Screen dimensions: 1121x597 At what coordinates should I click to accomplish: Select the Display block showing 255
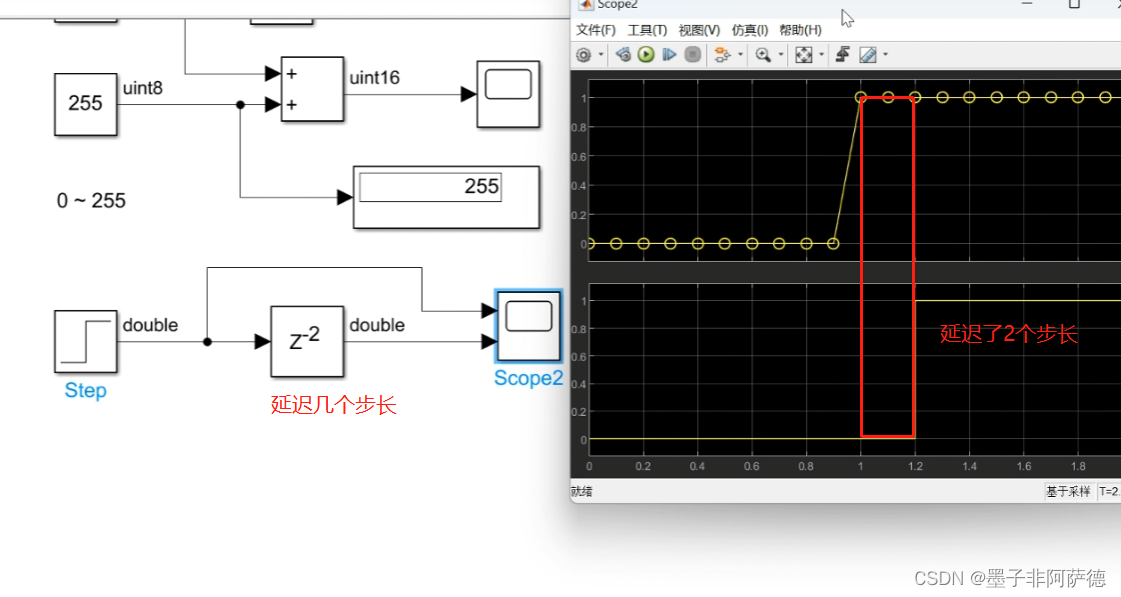pyautogui.click(x=446, y=196)
